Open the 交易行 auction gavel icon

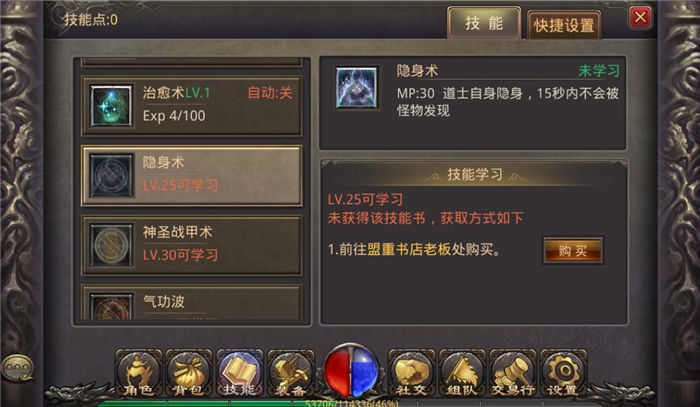(x=512, y=374)
